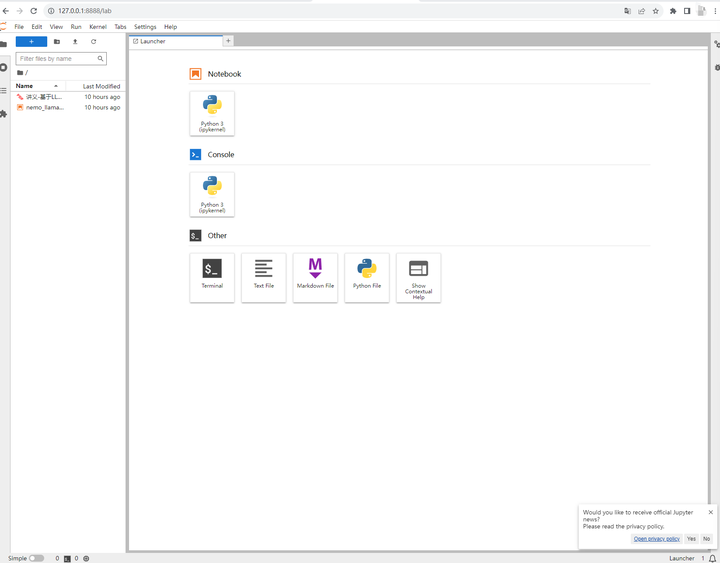
Task: Click the browser address bar URL
Action: 85,11
